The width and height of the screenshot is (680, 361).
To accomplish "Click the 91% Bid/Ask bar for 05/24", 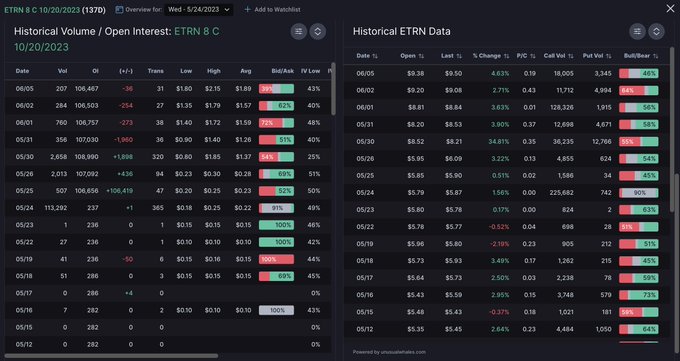I will click(276, 208).
